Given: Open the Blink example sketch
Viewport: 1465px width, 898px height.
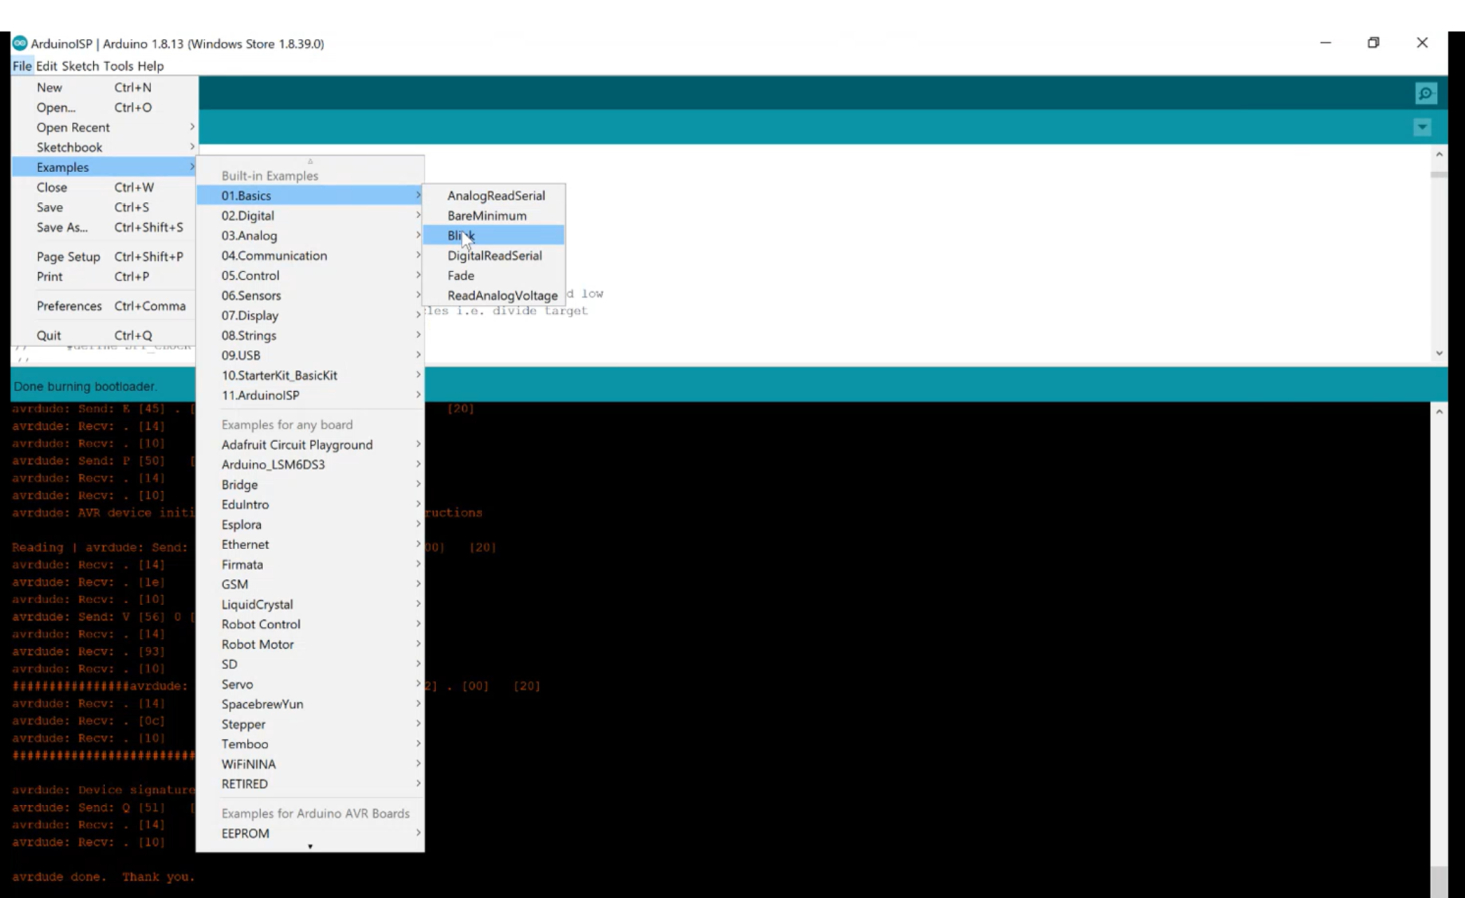Looking at the screenshot, I should pos(494,236).
